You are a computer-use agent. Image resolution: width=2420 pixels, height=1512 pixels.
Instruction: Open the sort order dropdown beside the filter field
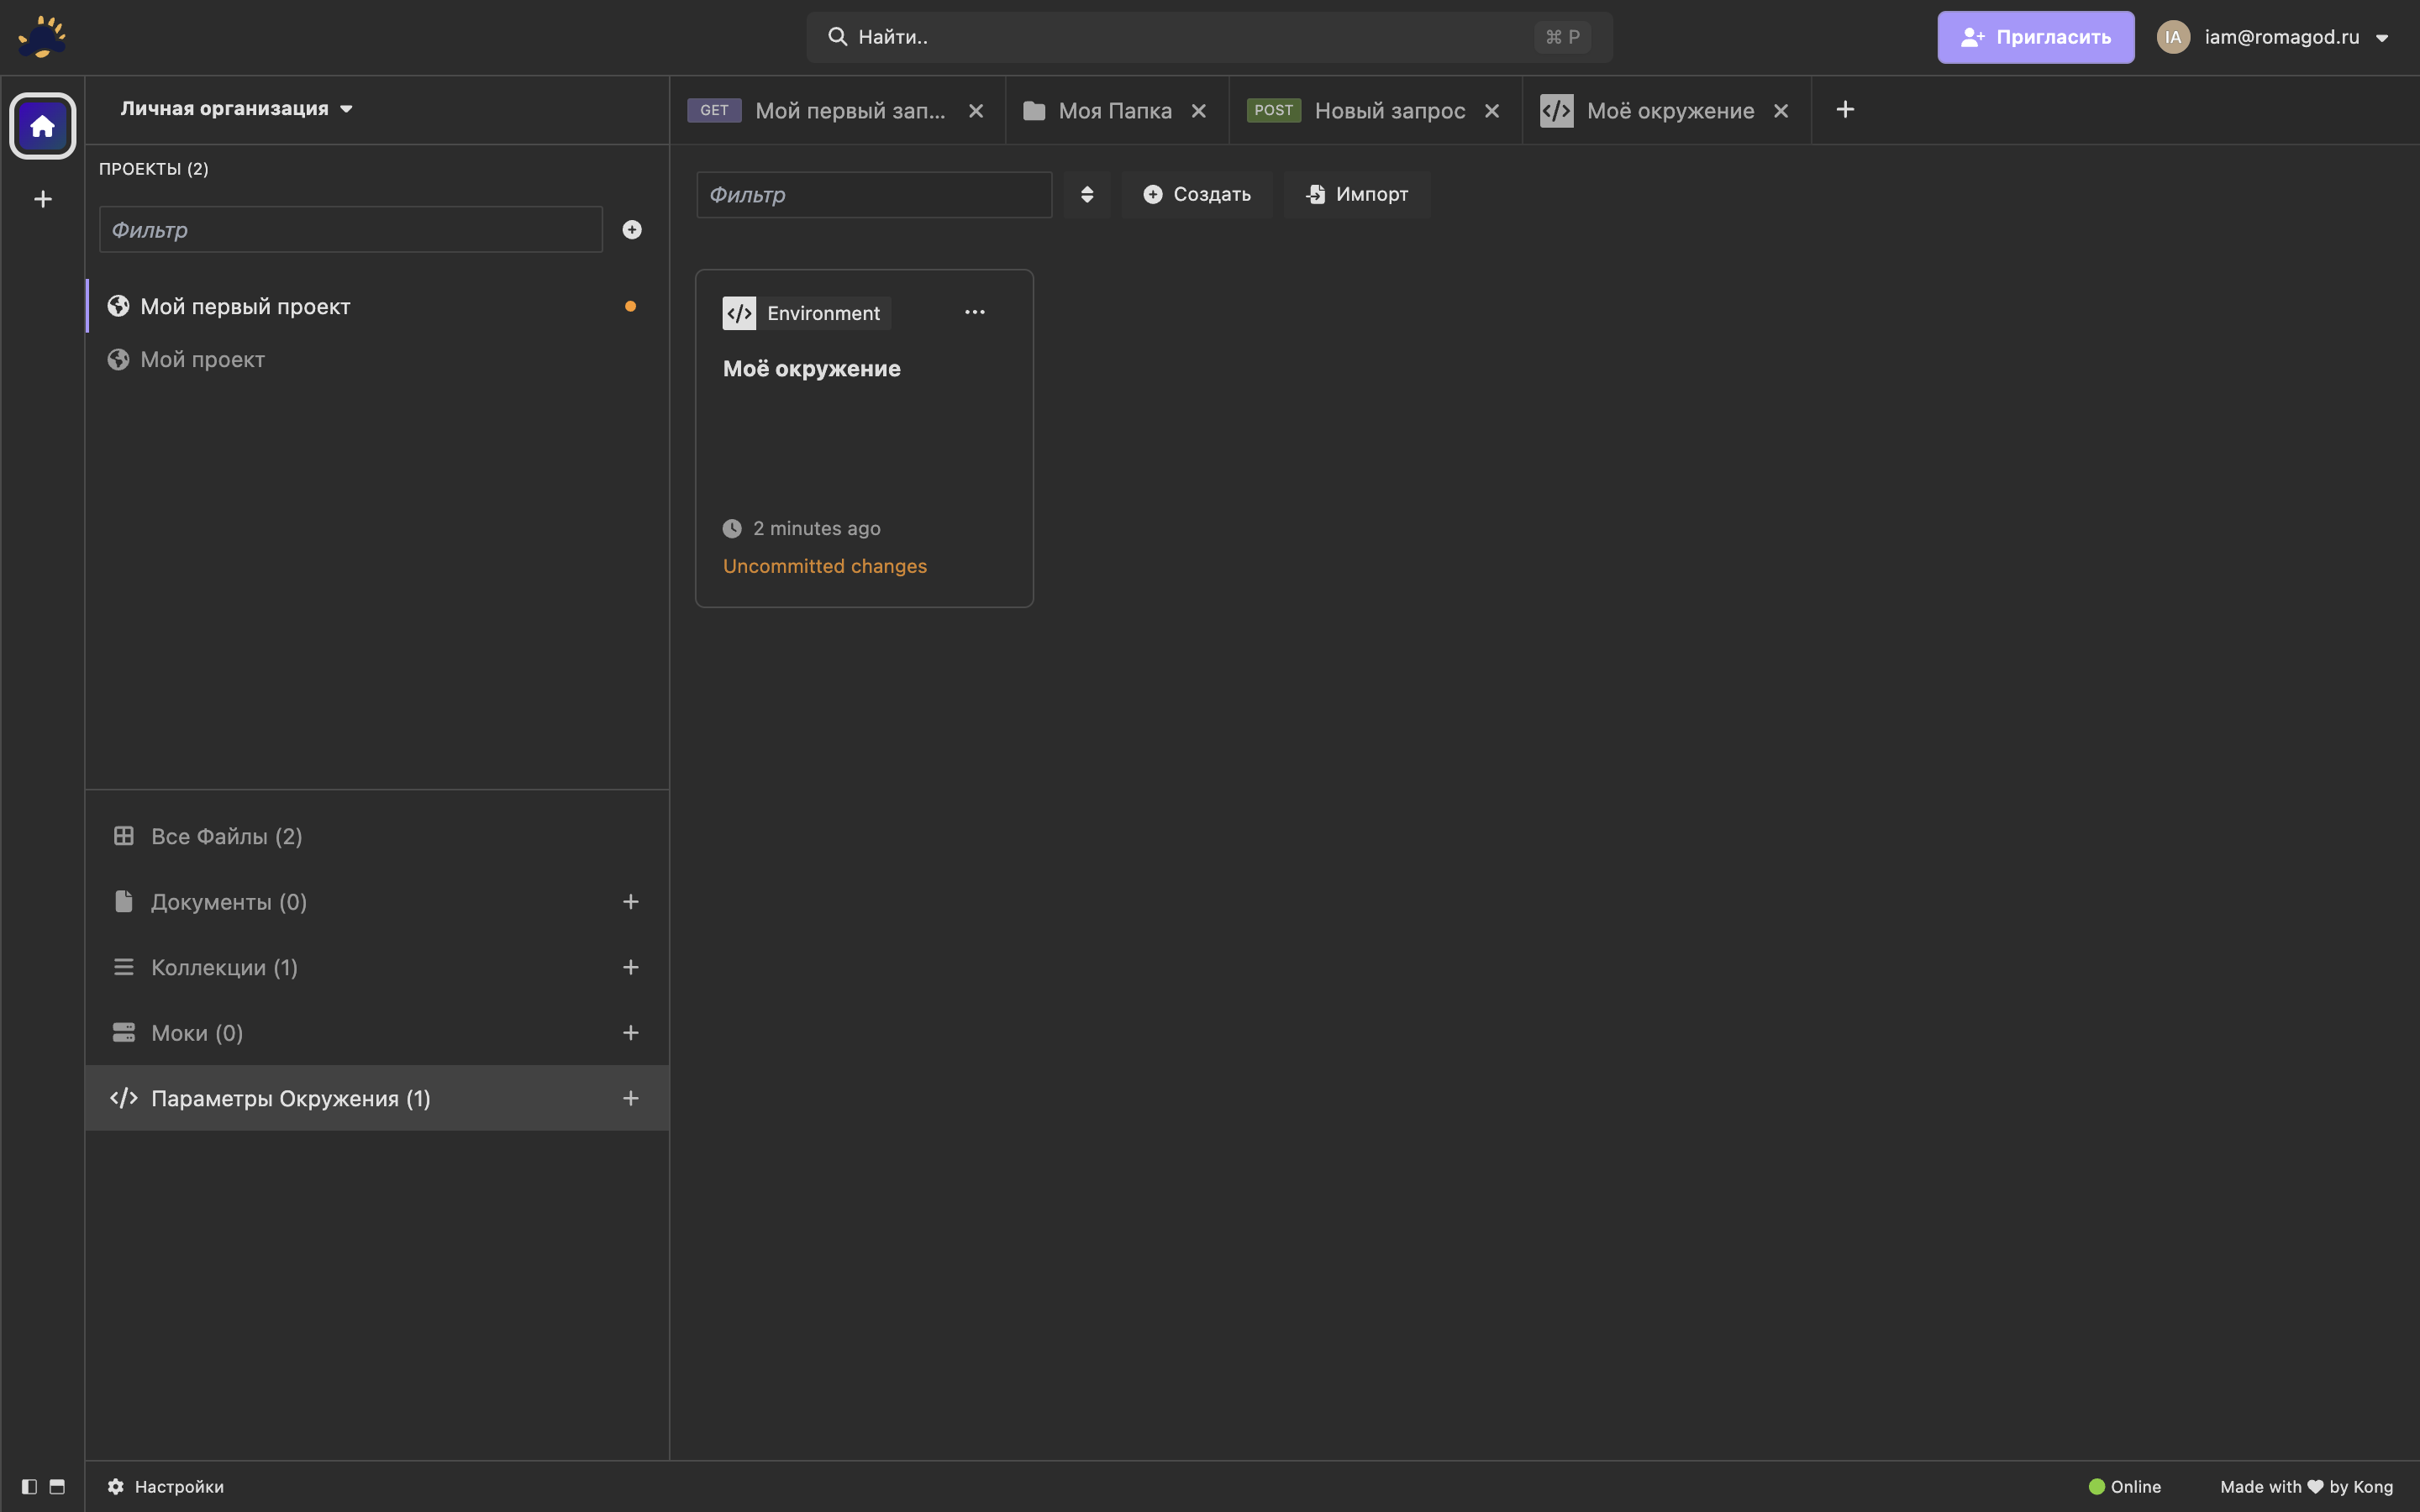tap(1086, 194)
